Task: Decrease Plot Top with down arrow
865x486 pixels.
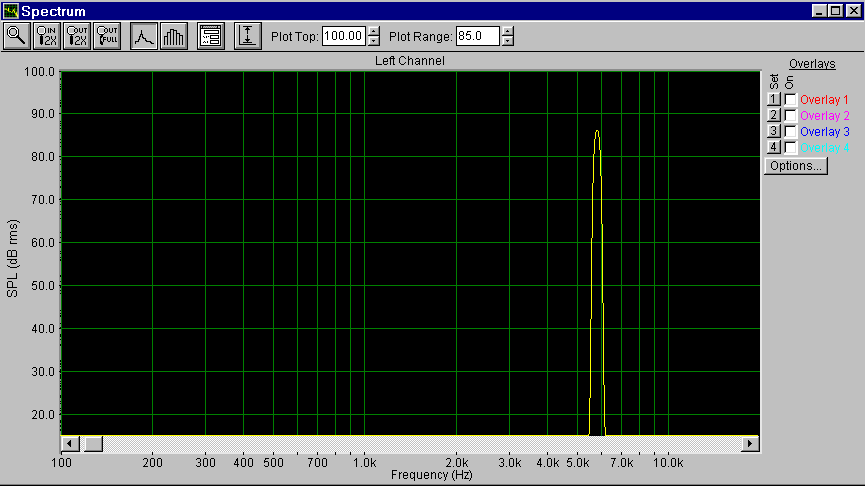Action: [x=373, y=41]
